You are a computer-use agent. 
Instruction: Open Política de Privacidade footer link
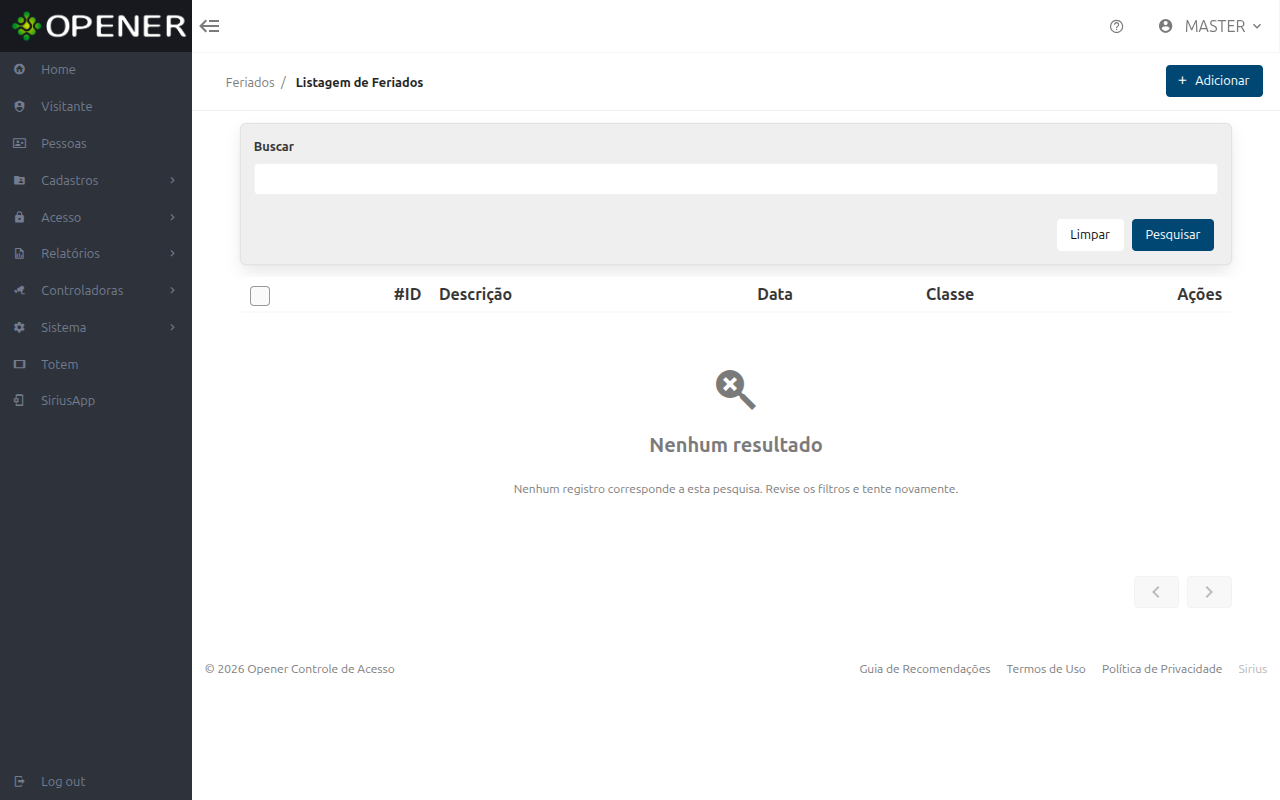click(1162, 669)
